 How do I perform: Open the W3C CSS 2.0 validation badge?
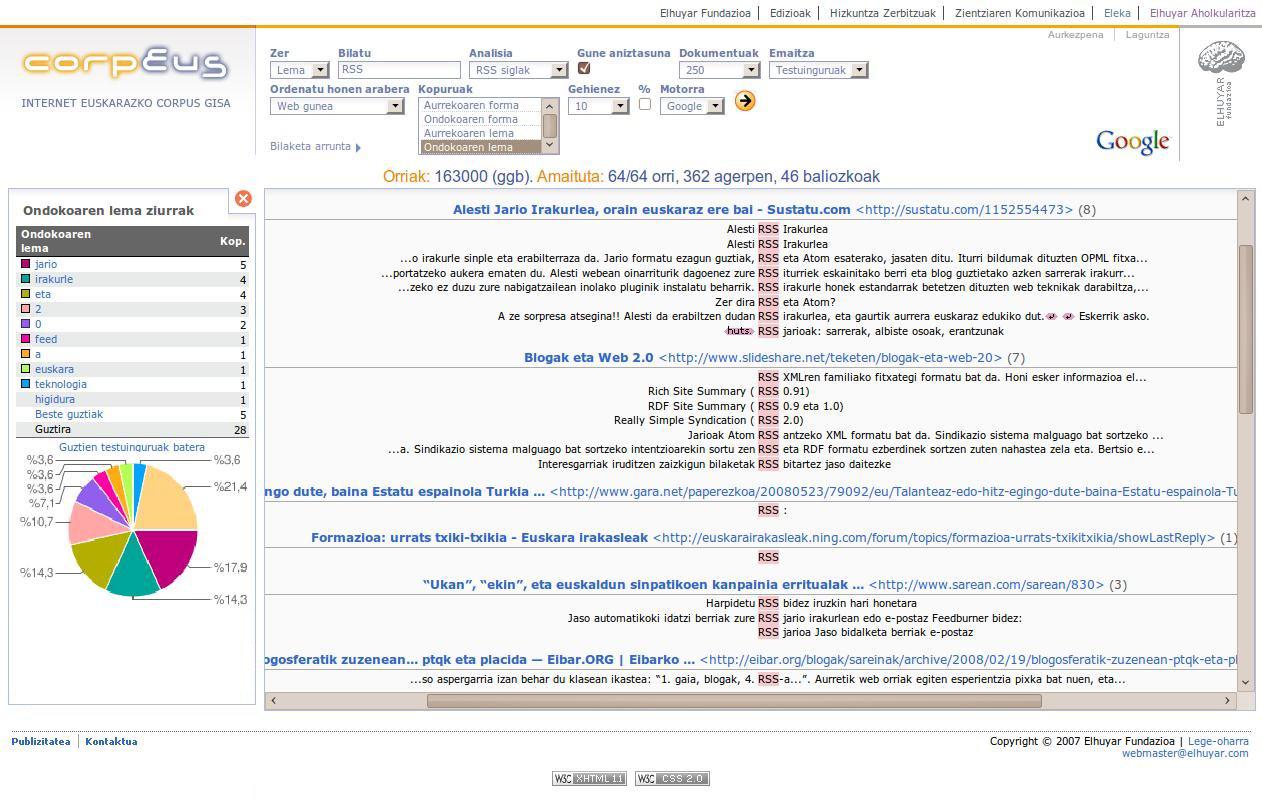[x=672, y=779]
